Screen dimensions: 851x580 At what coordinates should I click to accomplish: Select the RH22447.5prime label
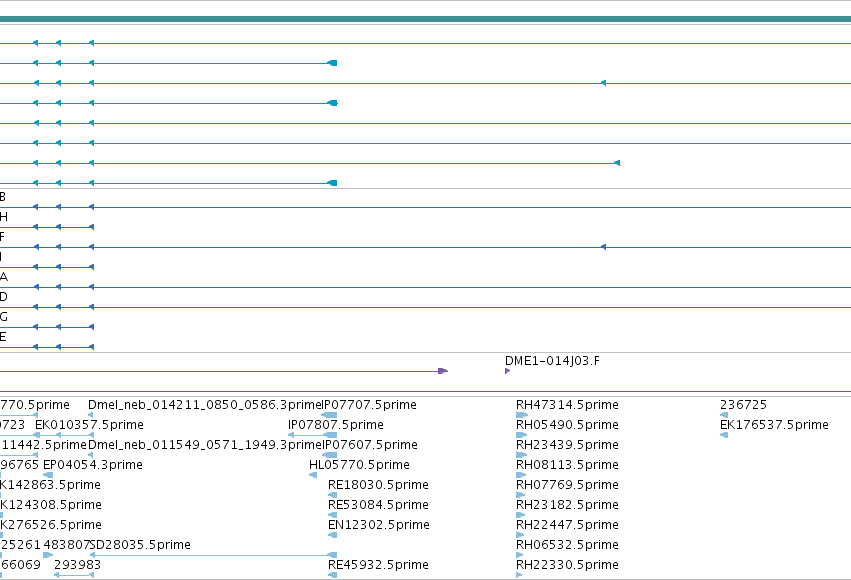click(567, 525)
